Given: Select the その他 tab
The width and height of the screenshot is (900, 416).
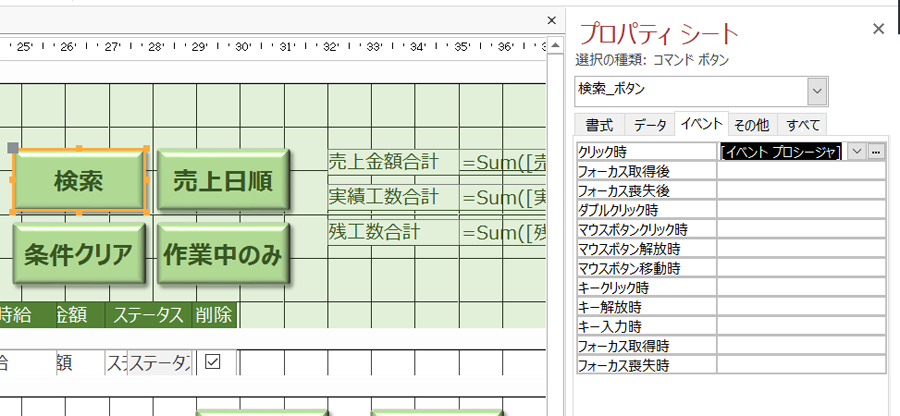Looking at the screenshot, I should (x=751, y=125).
